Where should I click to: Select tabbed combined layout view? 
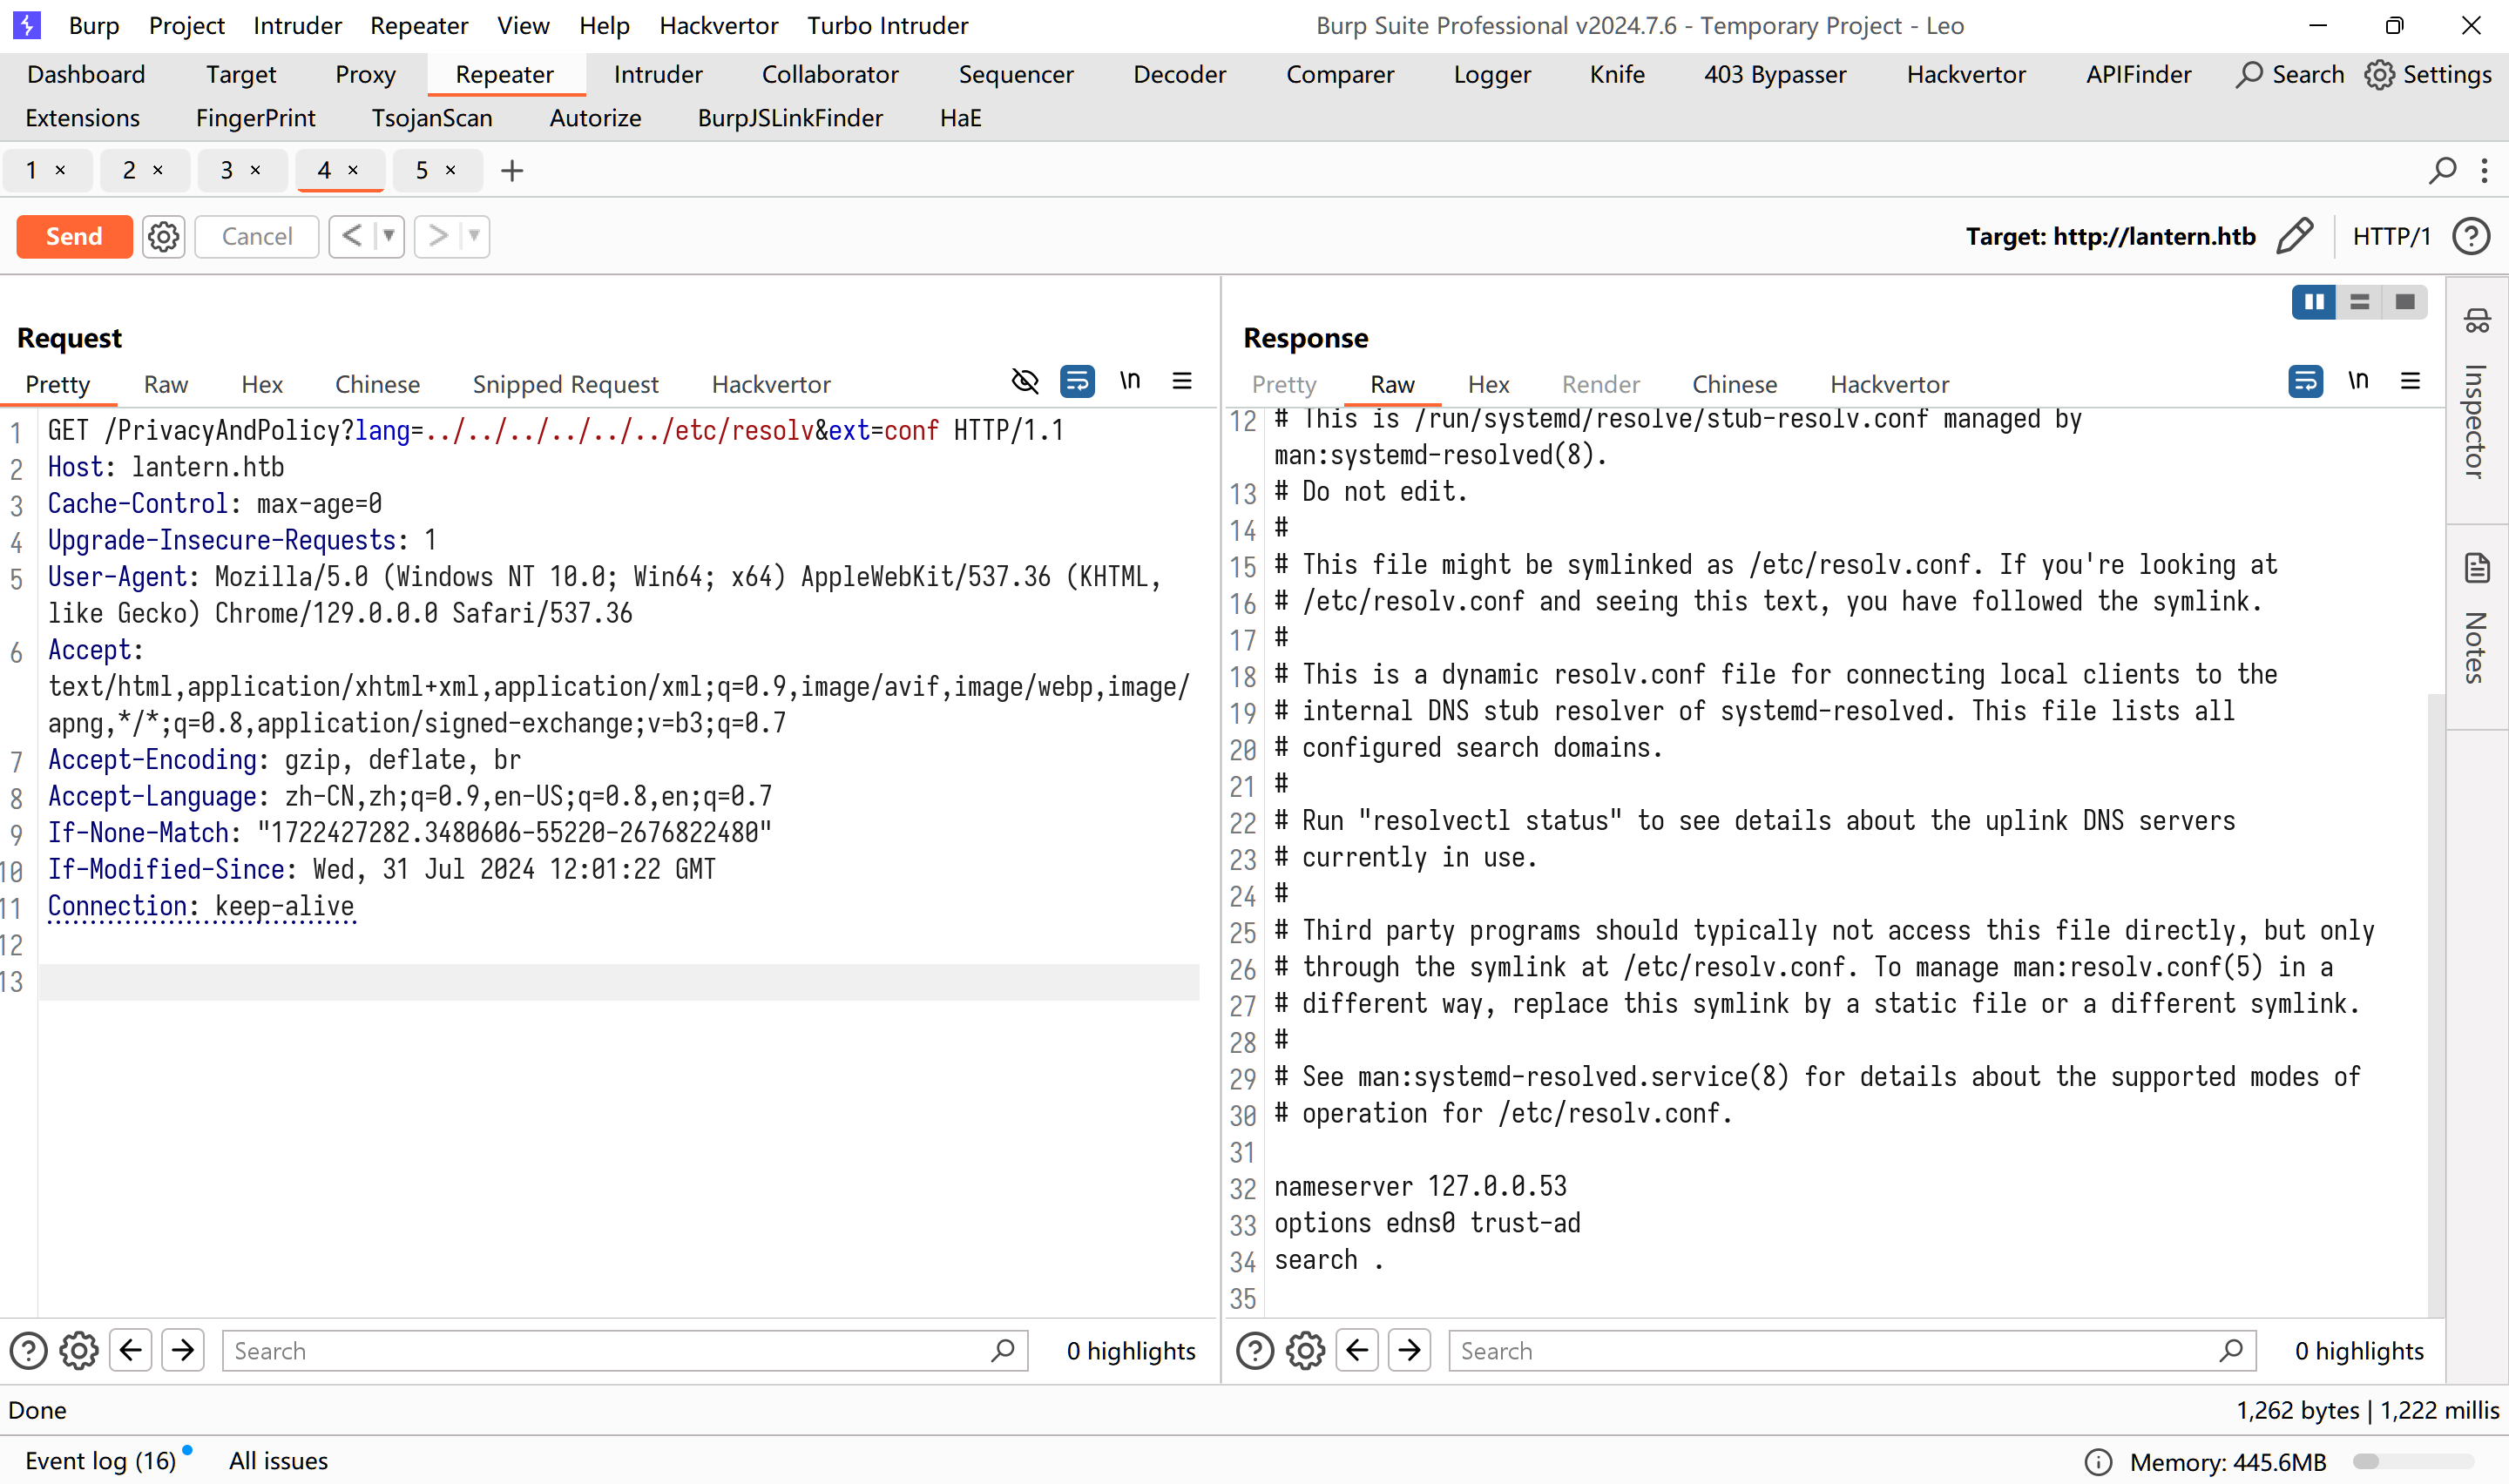[x=2405, y=302]
